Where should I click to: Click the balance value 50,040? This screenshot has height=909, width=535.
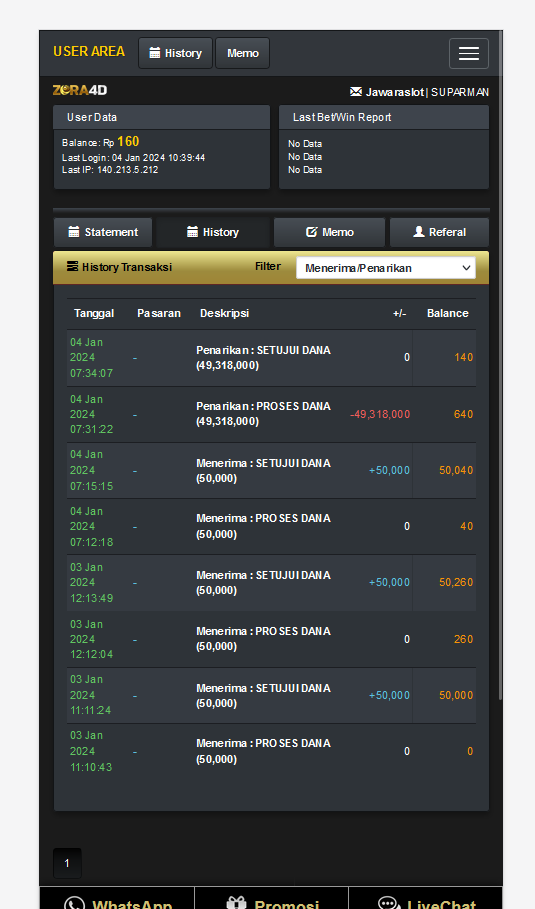tap(456, 470)
